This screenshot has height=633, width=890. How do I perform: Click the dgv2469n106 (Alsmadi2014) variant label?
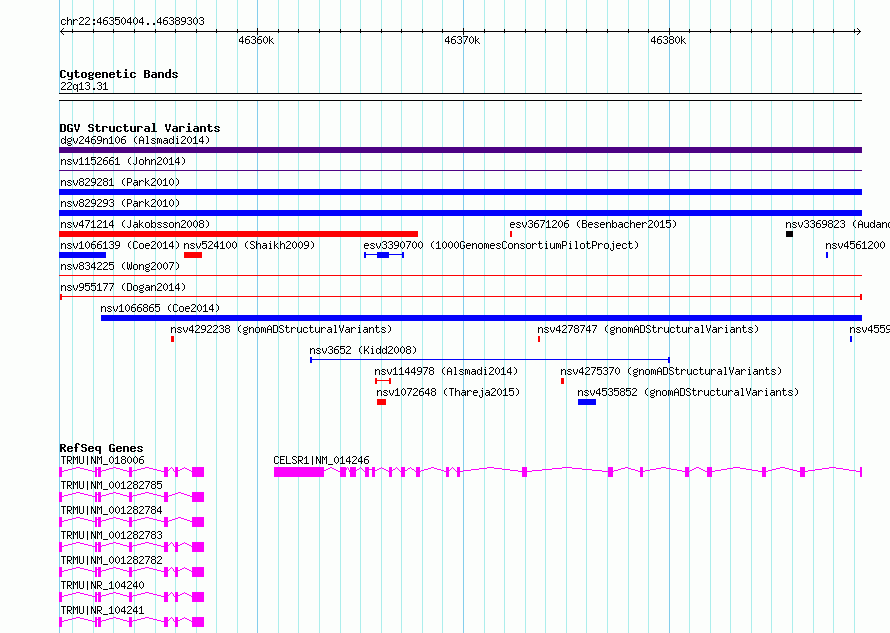click(x=135, y=140)
